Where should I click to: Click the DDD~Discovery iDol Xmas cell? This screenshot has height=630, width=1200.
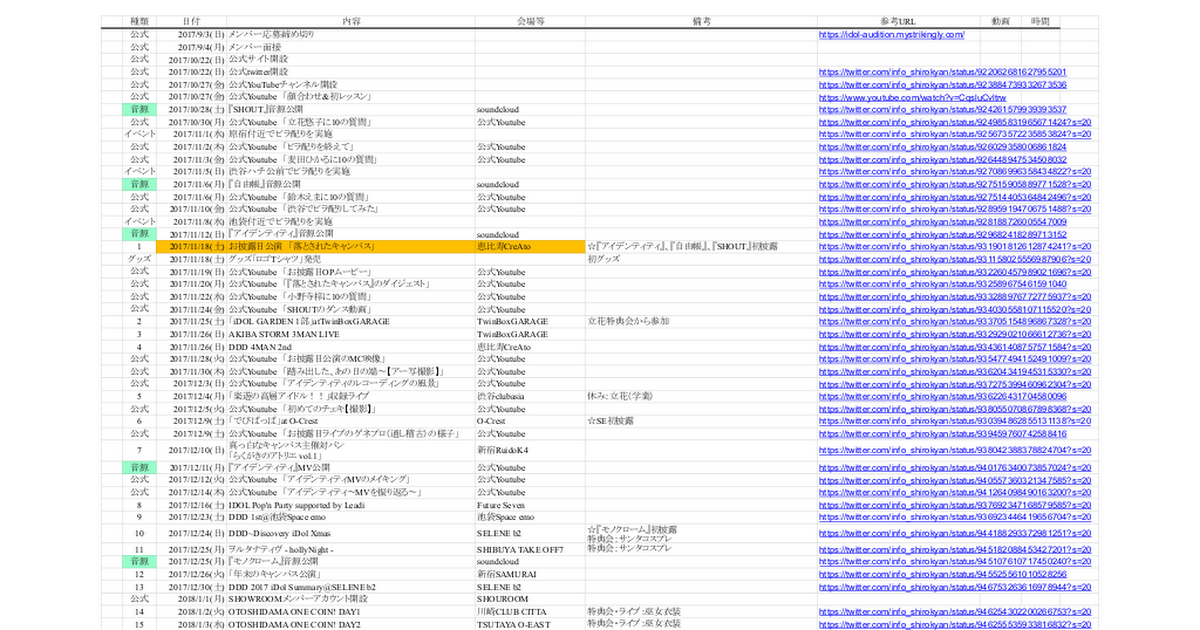(x=351, y=534)
